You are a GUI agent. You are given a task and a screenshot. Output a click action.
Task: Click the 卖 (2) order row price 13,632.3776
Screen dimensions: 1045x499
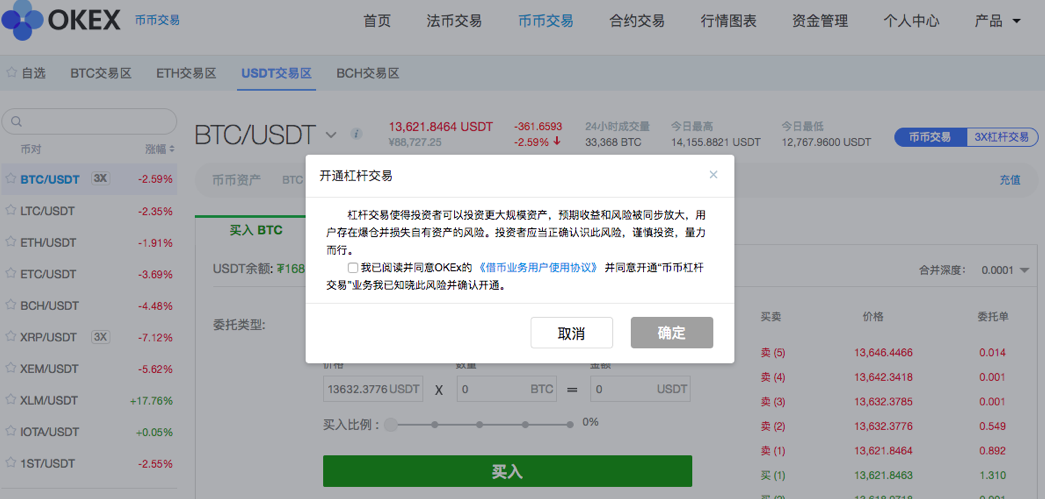(x=883, y=426)
